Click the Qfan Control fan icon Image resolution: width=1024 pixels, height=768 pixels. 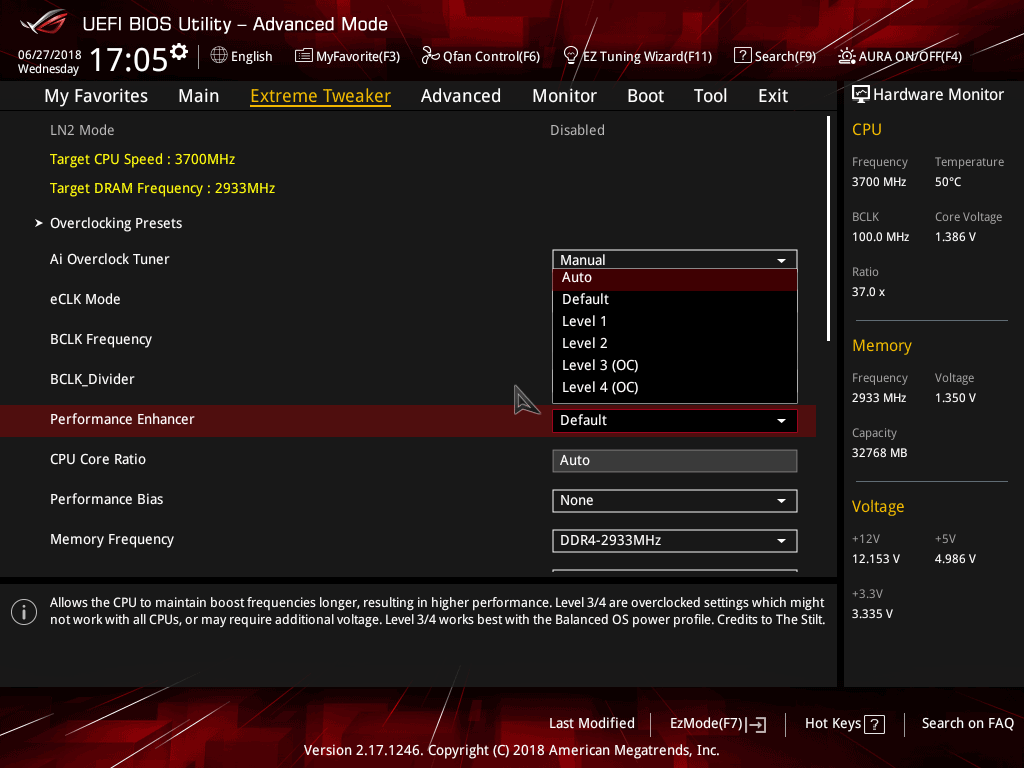(x=430, y=56)
